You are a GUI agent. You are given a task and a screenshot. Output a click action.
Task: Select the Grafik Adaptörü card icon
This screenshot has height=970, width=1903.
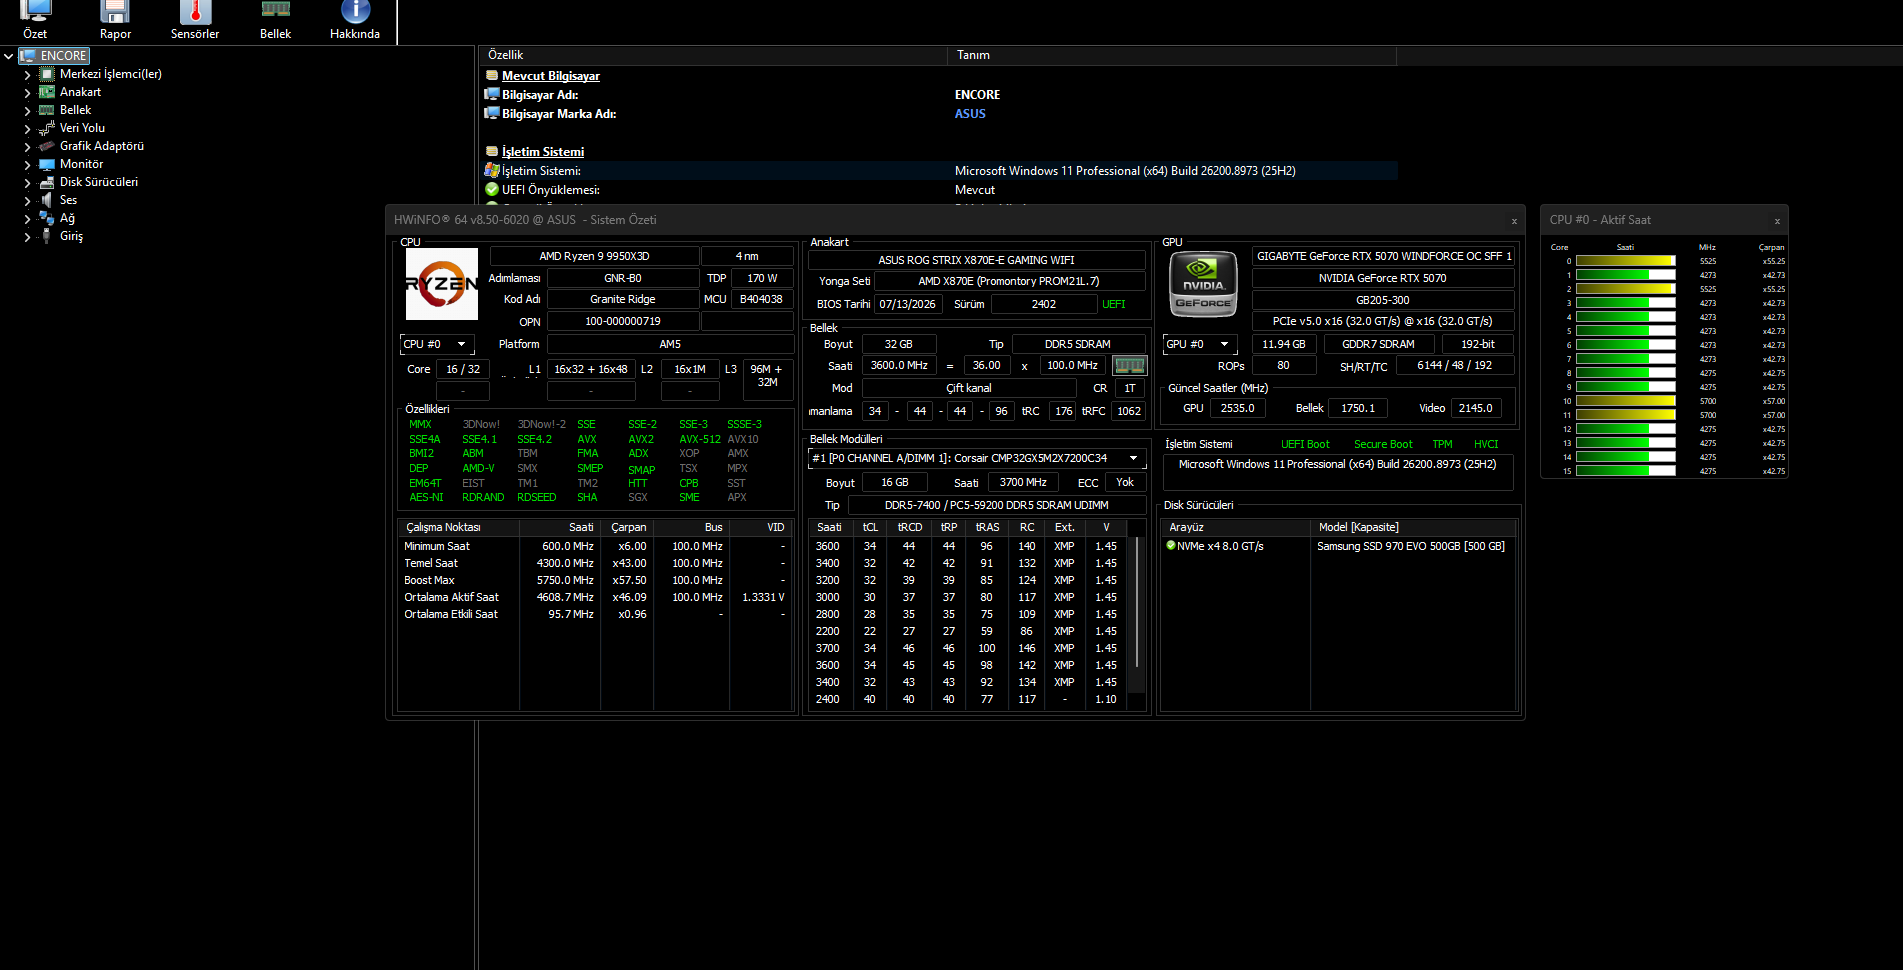47,146
